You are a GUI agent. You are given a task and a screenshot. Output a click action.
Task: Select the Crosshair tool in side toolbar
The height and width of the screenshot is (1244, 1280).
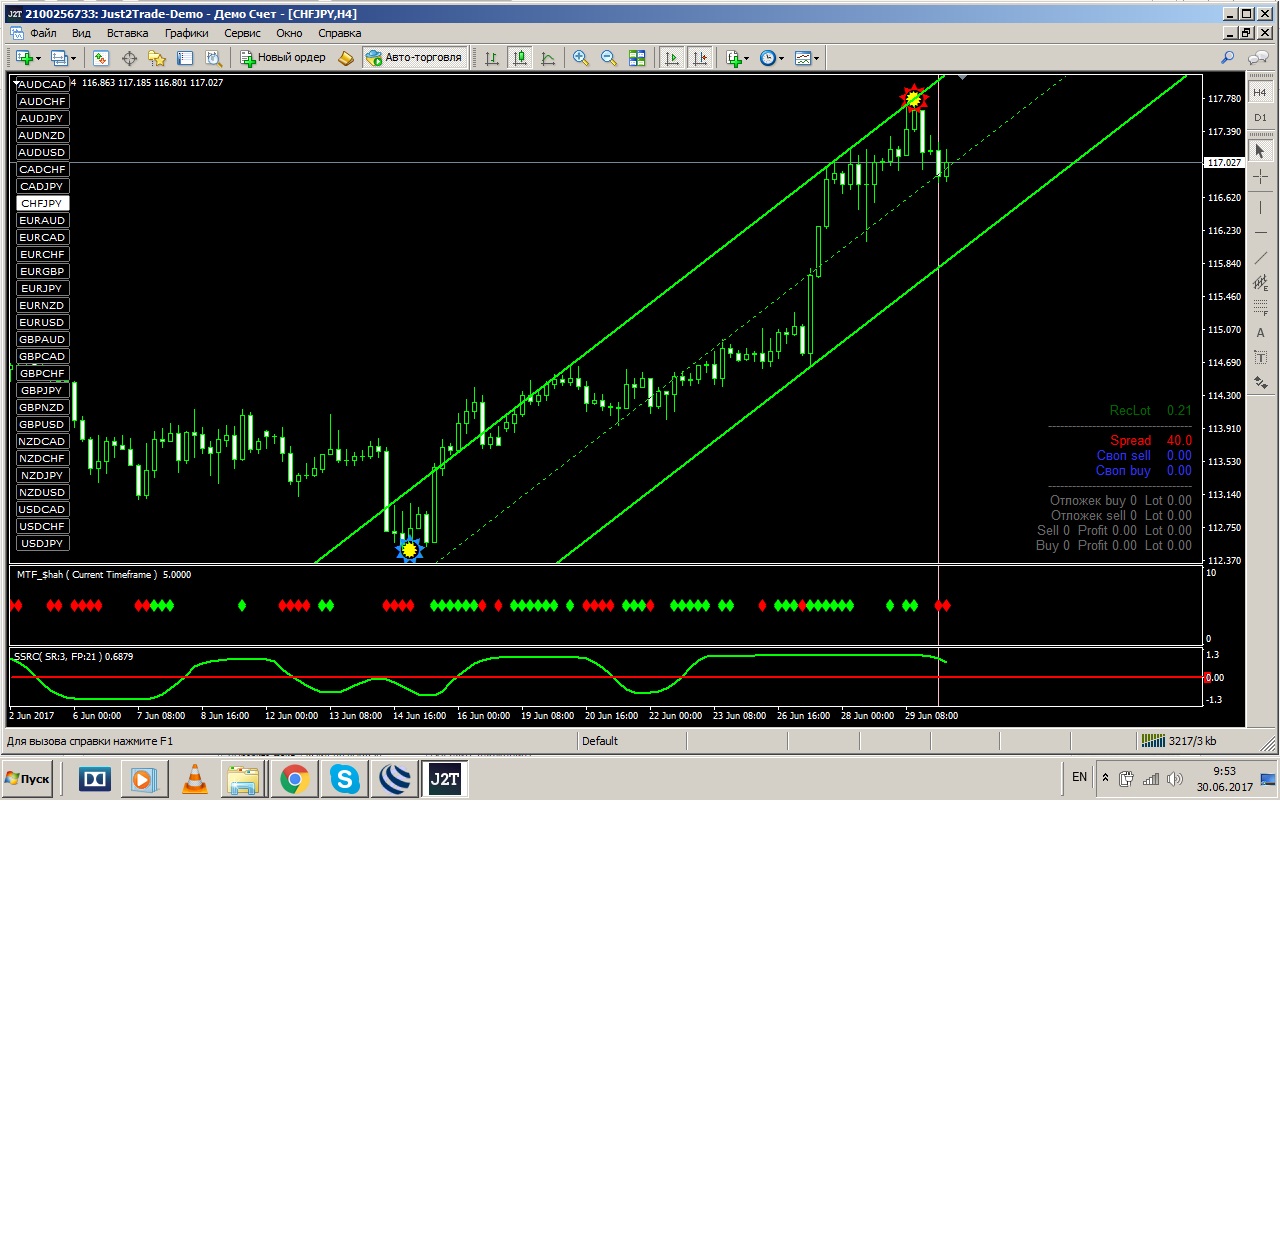tap(1260, 176)
